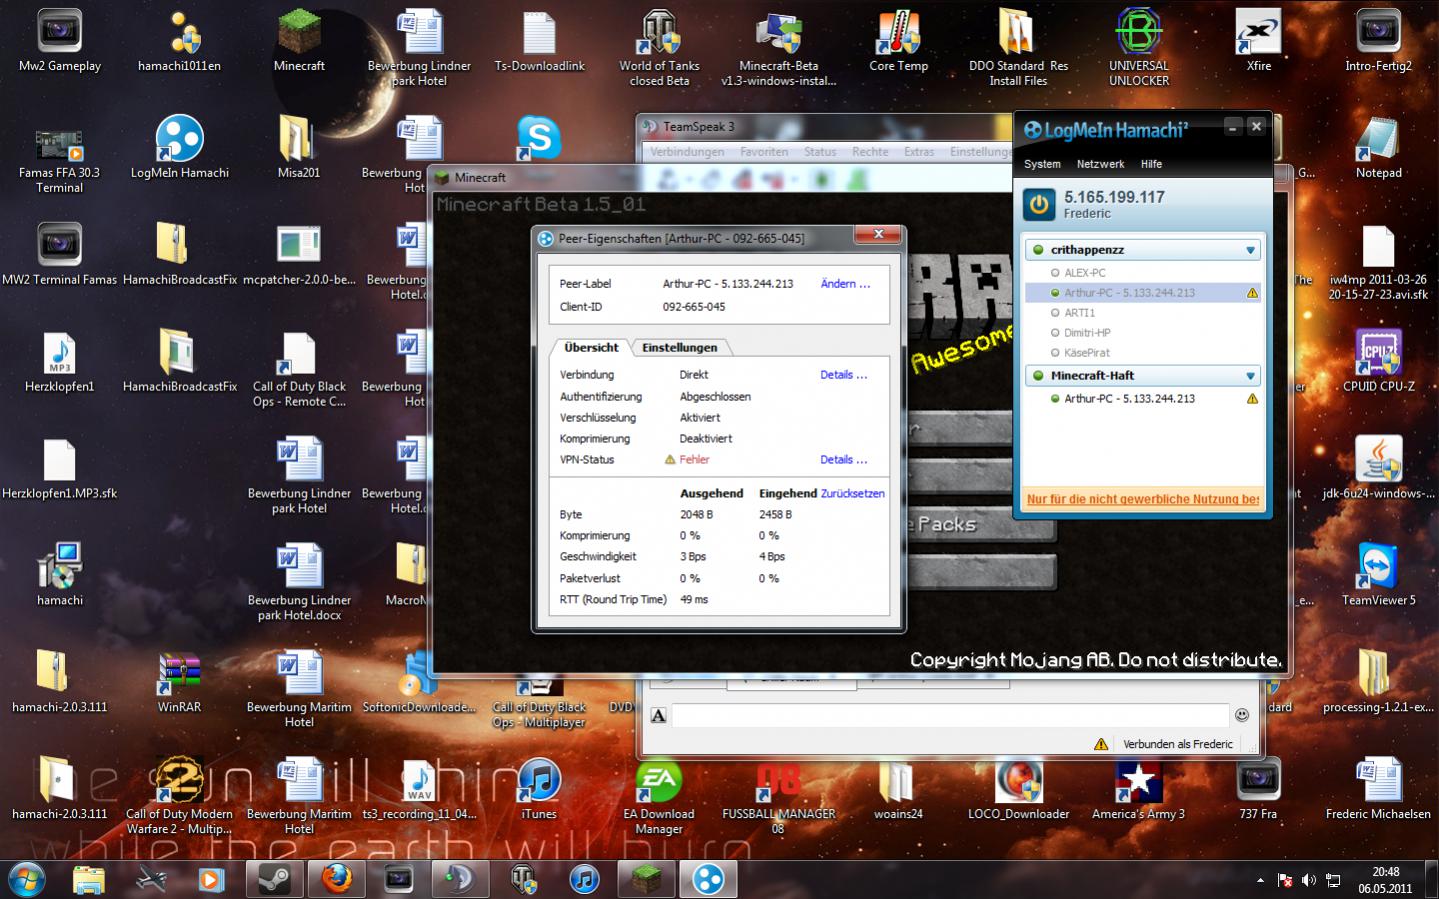Switch to the Einstellungen tab
Screen dimensions: 1439x899
680,347
